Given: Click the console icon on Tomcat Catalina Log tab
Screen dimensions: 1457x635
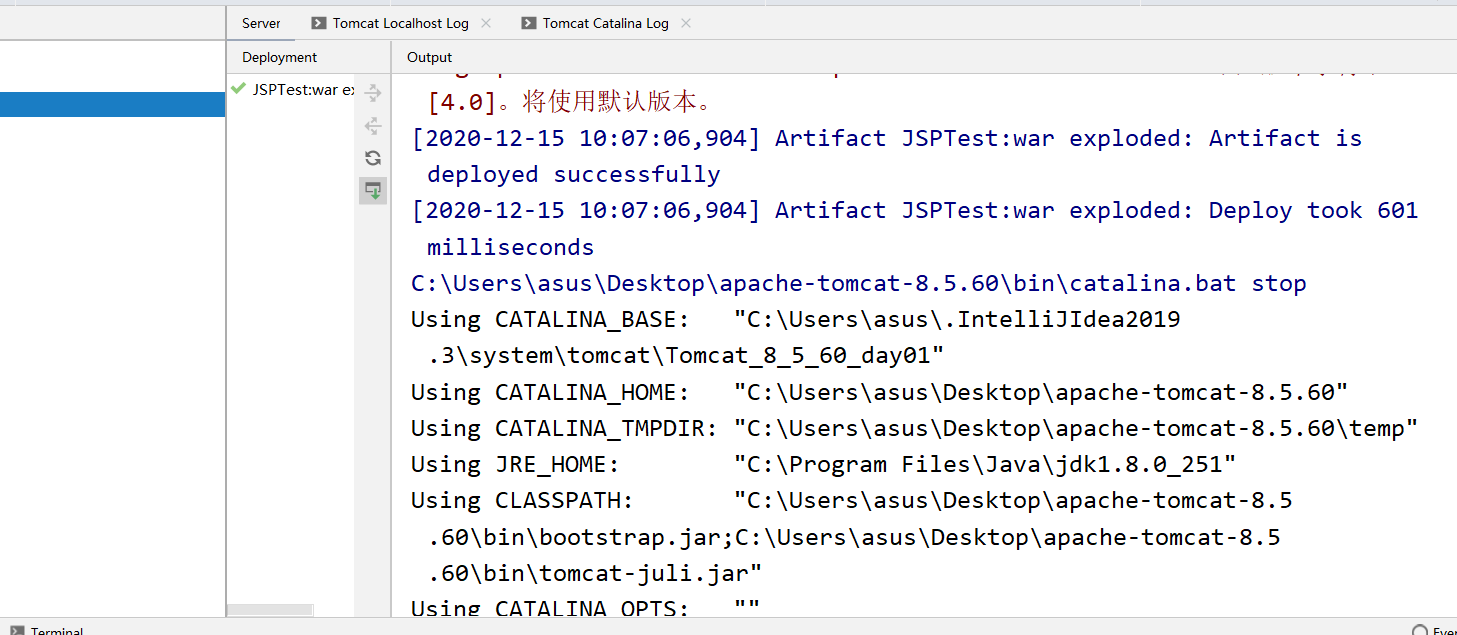Looking at the screenshot, I should pyautogui.click(x=528, y=23).
